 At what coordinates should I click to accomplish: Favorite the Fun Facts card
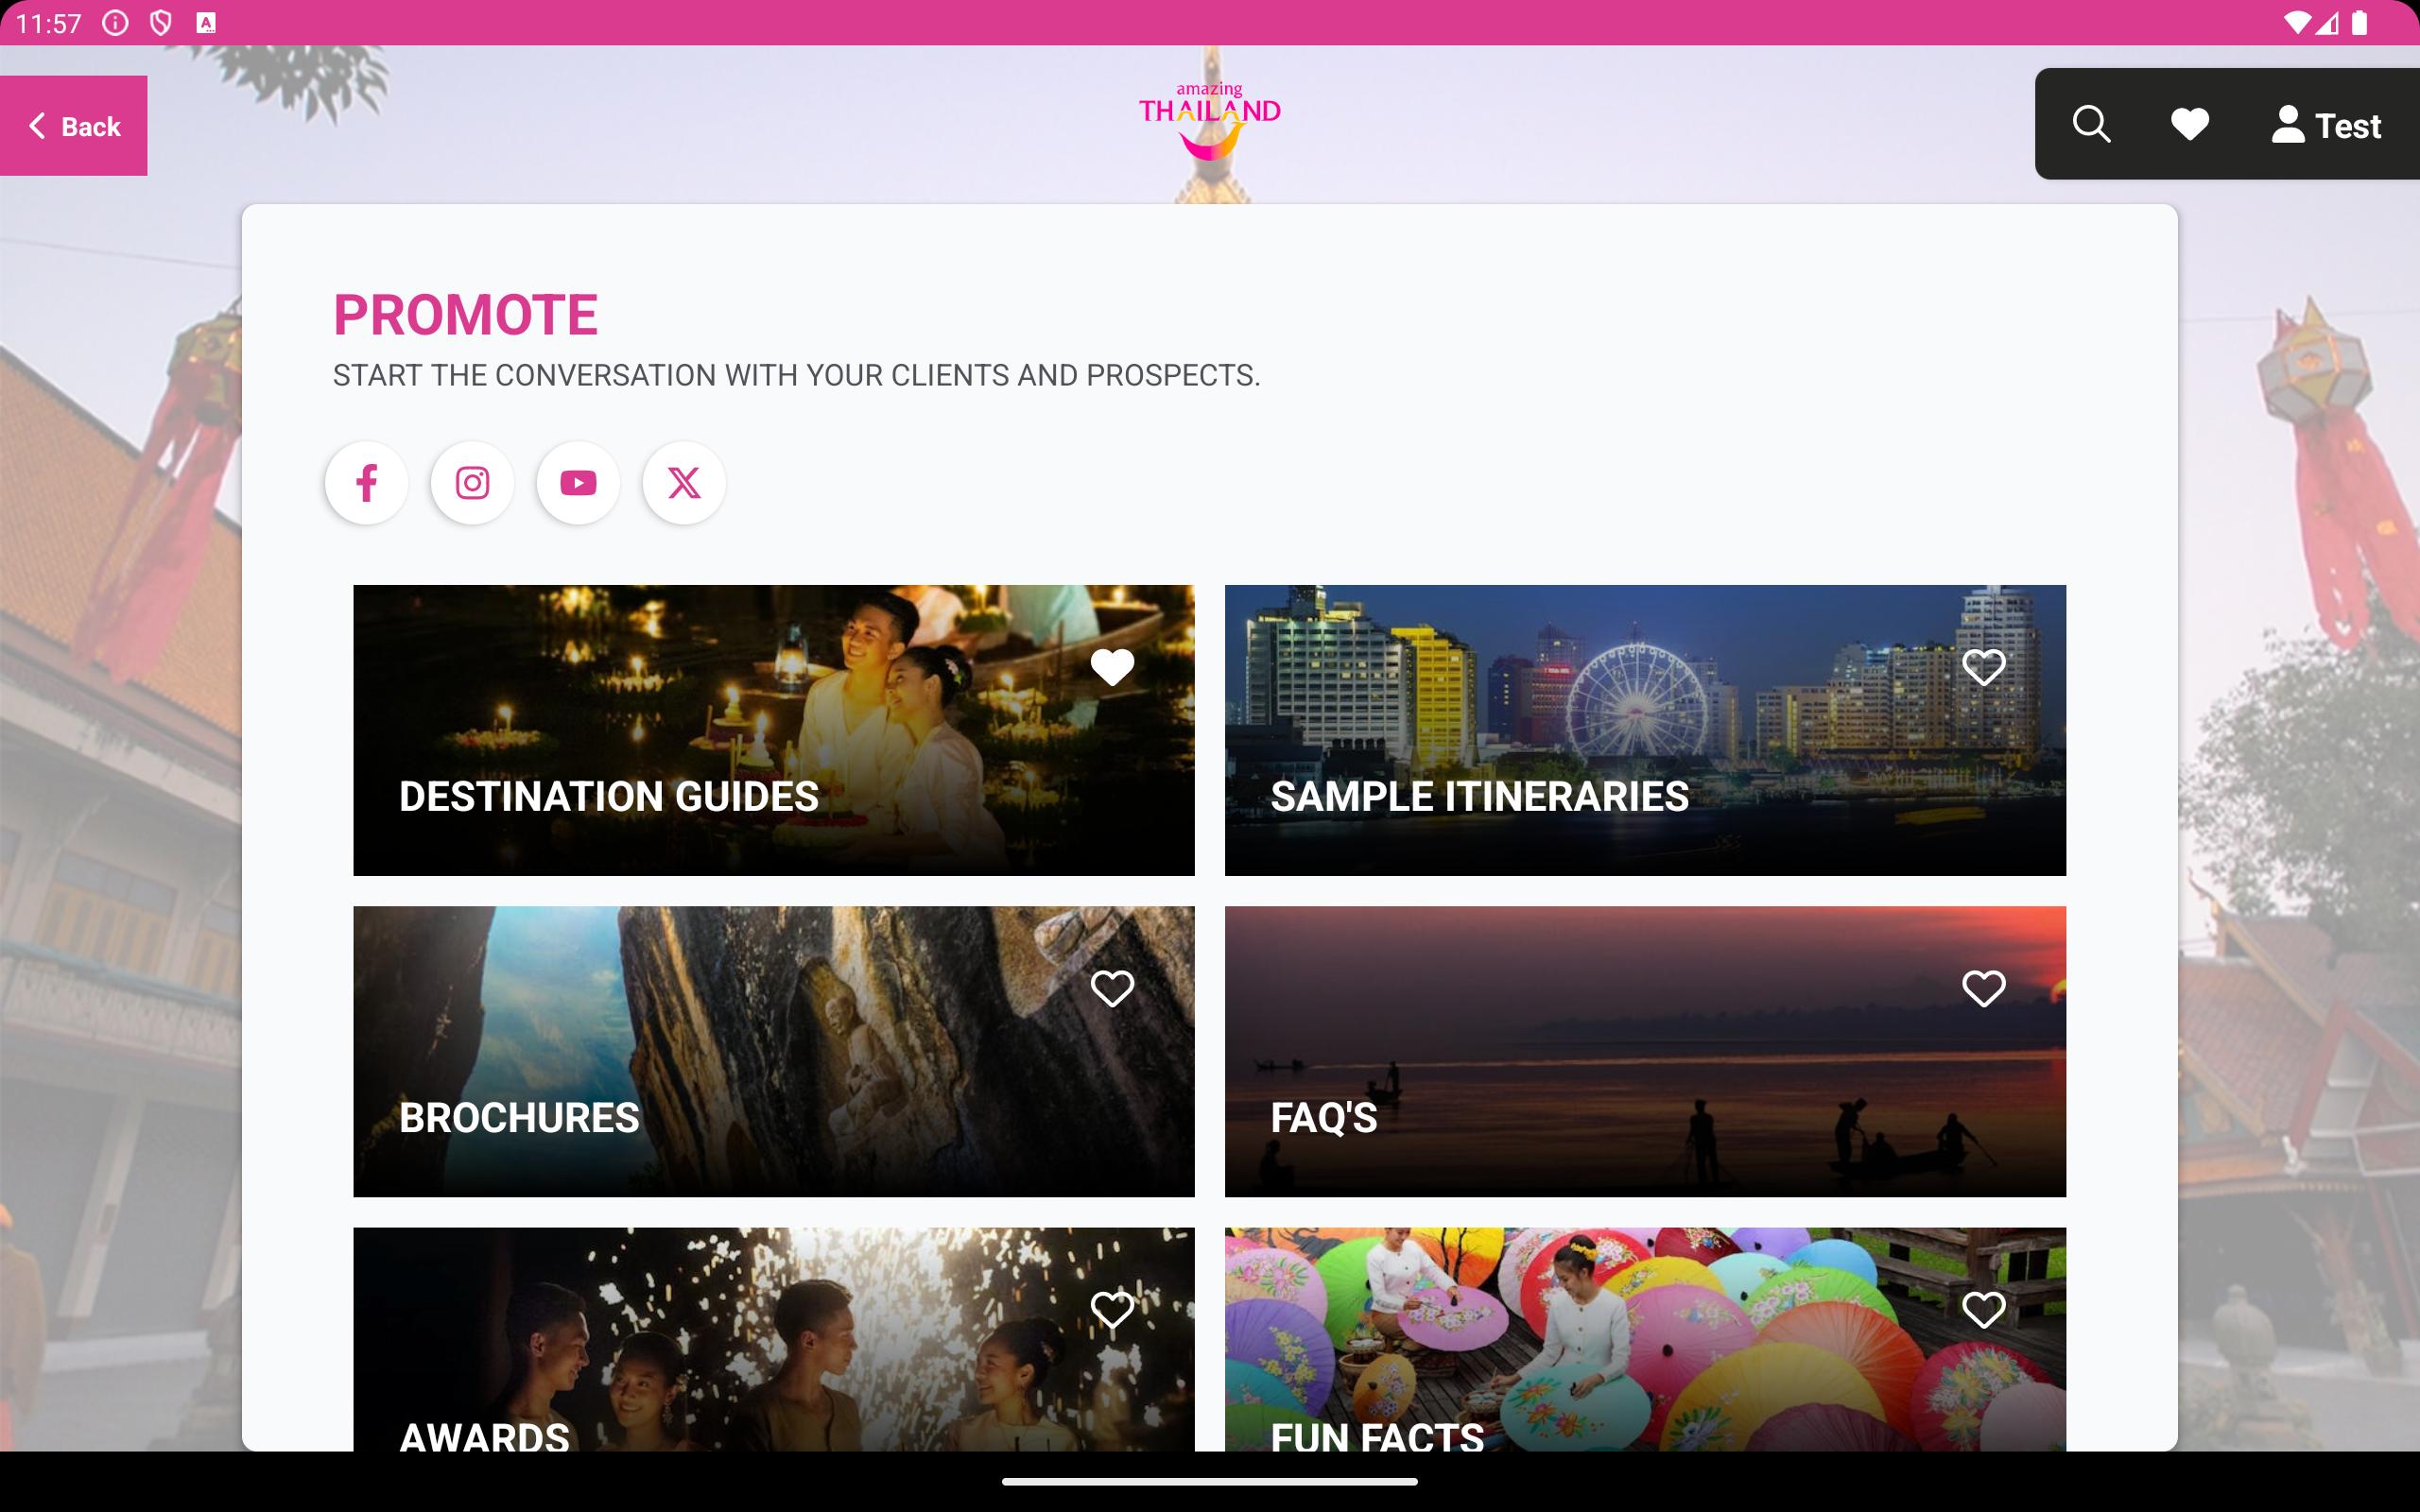[x=1984, y=1309]
